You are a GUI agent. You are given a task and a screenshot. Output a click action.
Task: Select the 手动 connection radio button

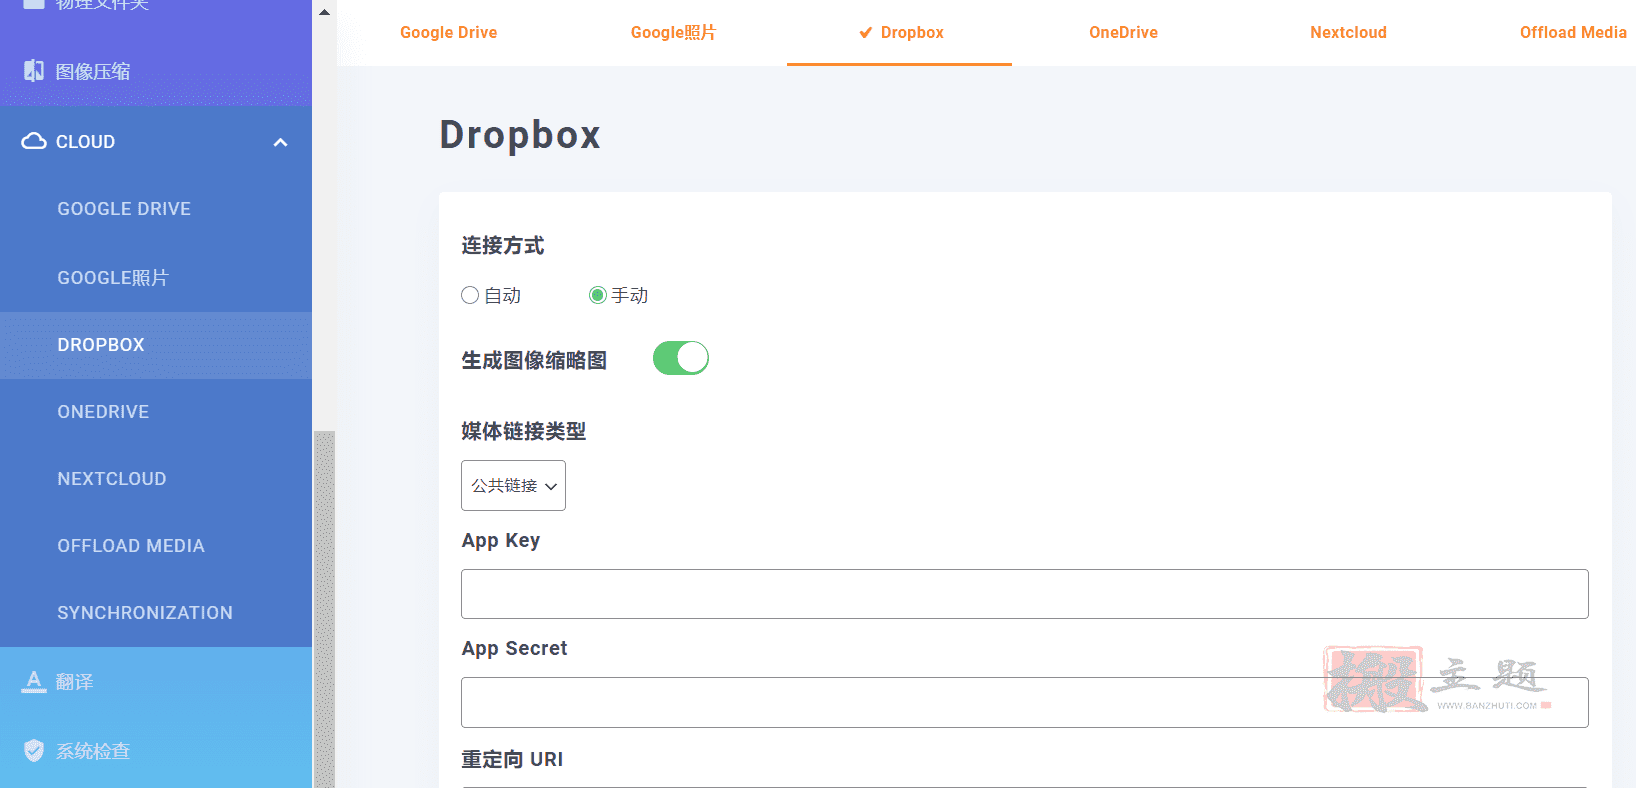point(598,295)
